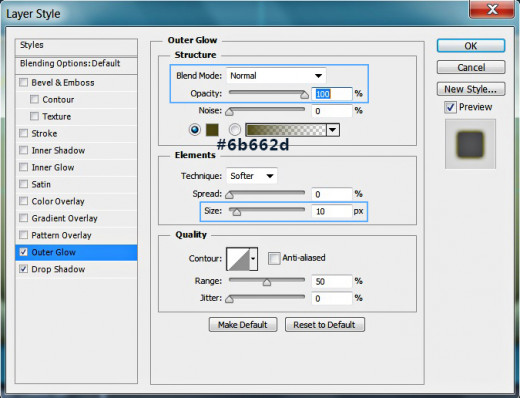Open the Gradient Overlay settings label
520x398 pixels.
coord(64,218)
